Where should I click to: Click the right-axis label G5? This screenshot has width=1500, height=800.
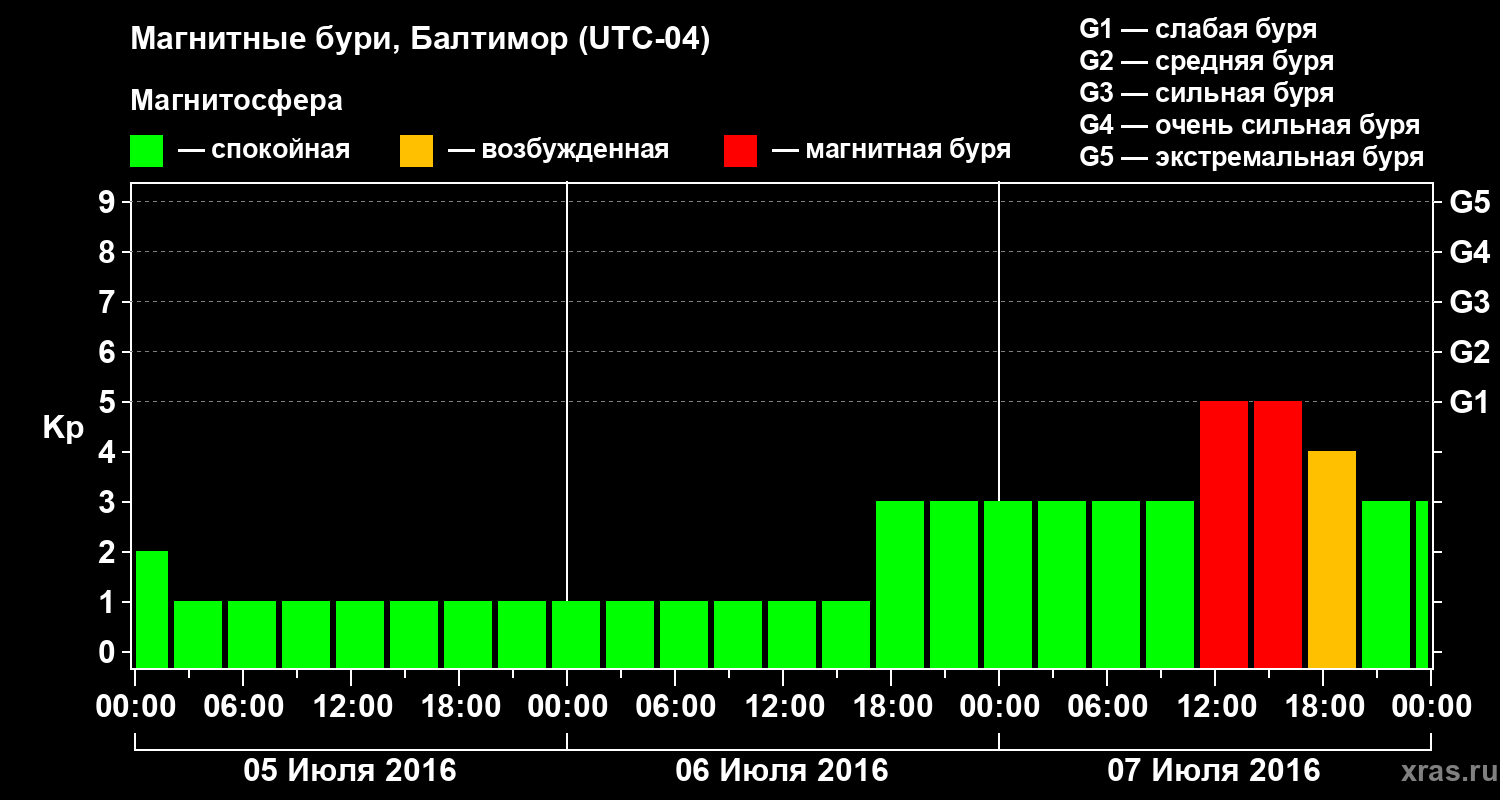1469,202
